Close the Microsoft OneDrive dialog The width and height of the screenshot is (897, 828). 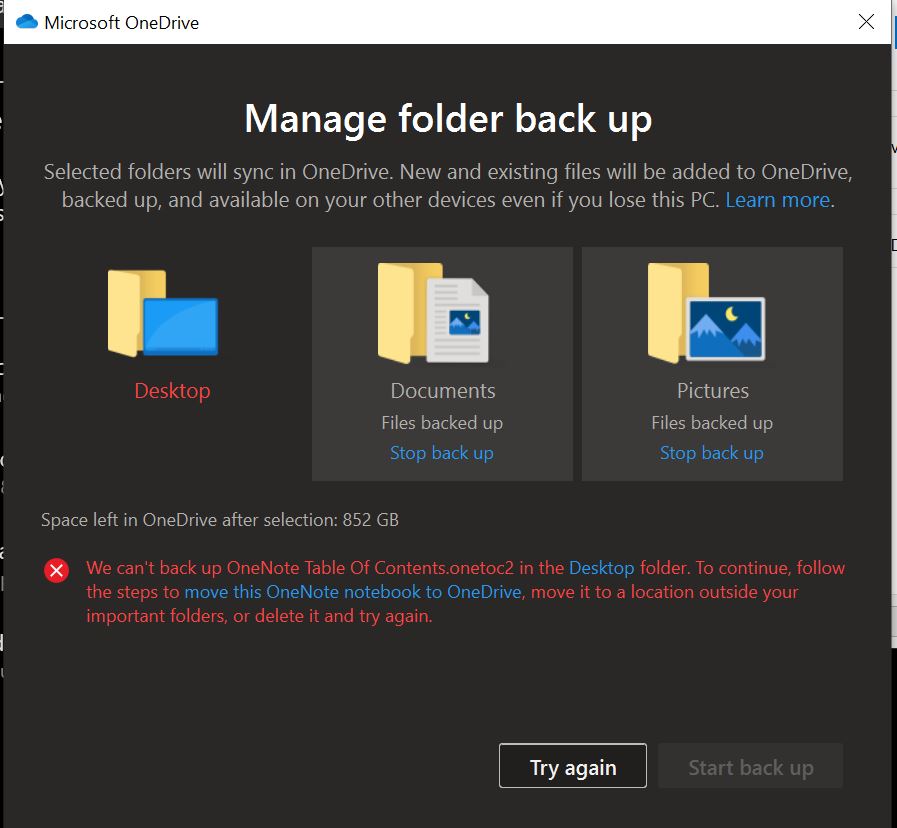866,22
